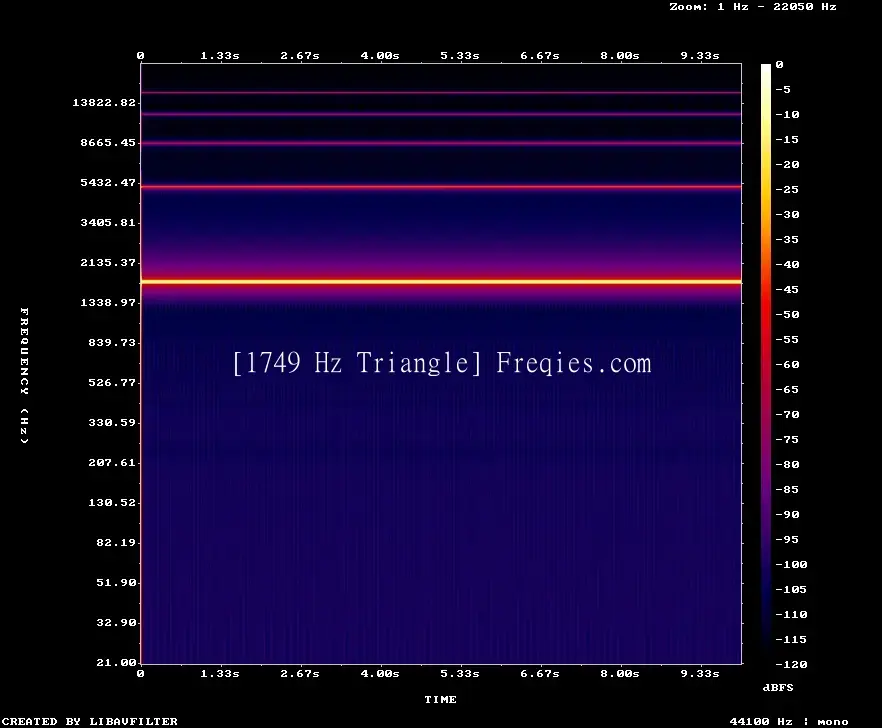Select the 8665.45 frequency label
The width and height of the screenshot is (882, 728).
pos(108,142)
